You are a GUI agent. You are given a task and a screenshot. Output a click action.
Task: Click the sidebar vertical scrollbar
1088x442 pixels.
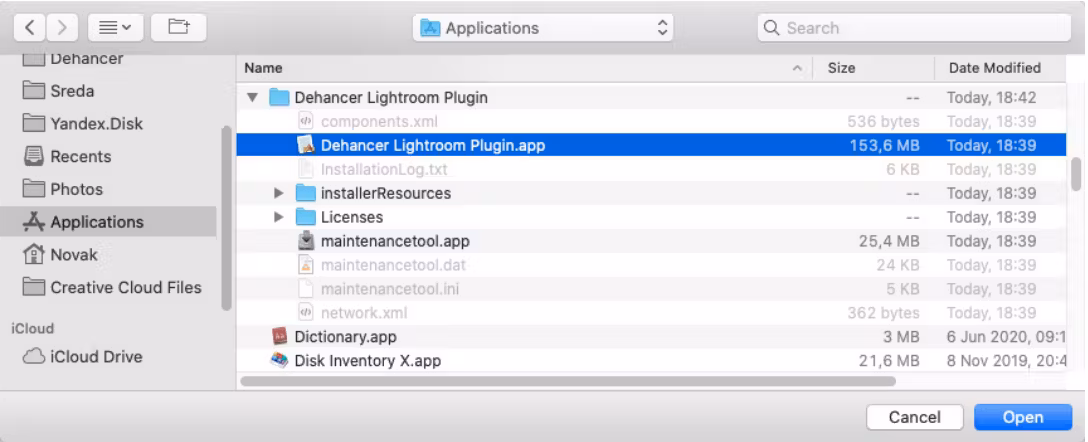[226, 218]
